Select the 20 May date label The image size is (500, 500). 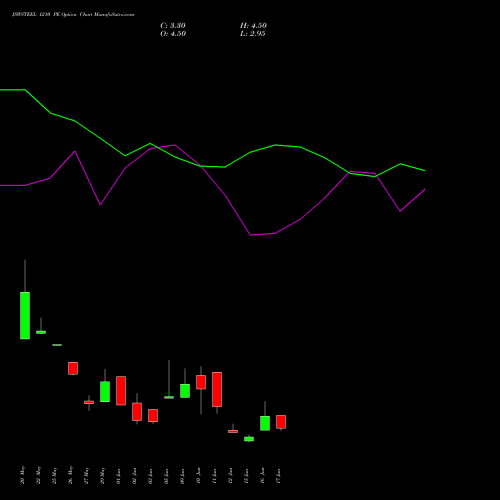[x=22, y=475]
